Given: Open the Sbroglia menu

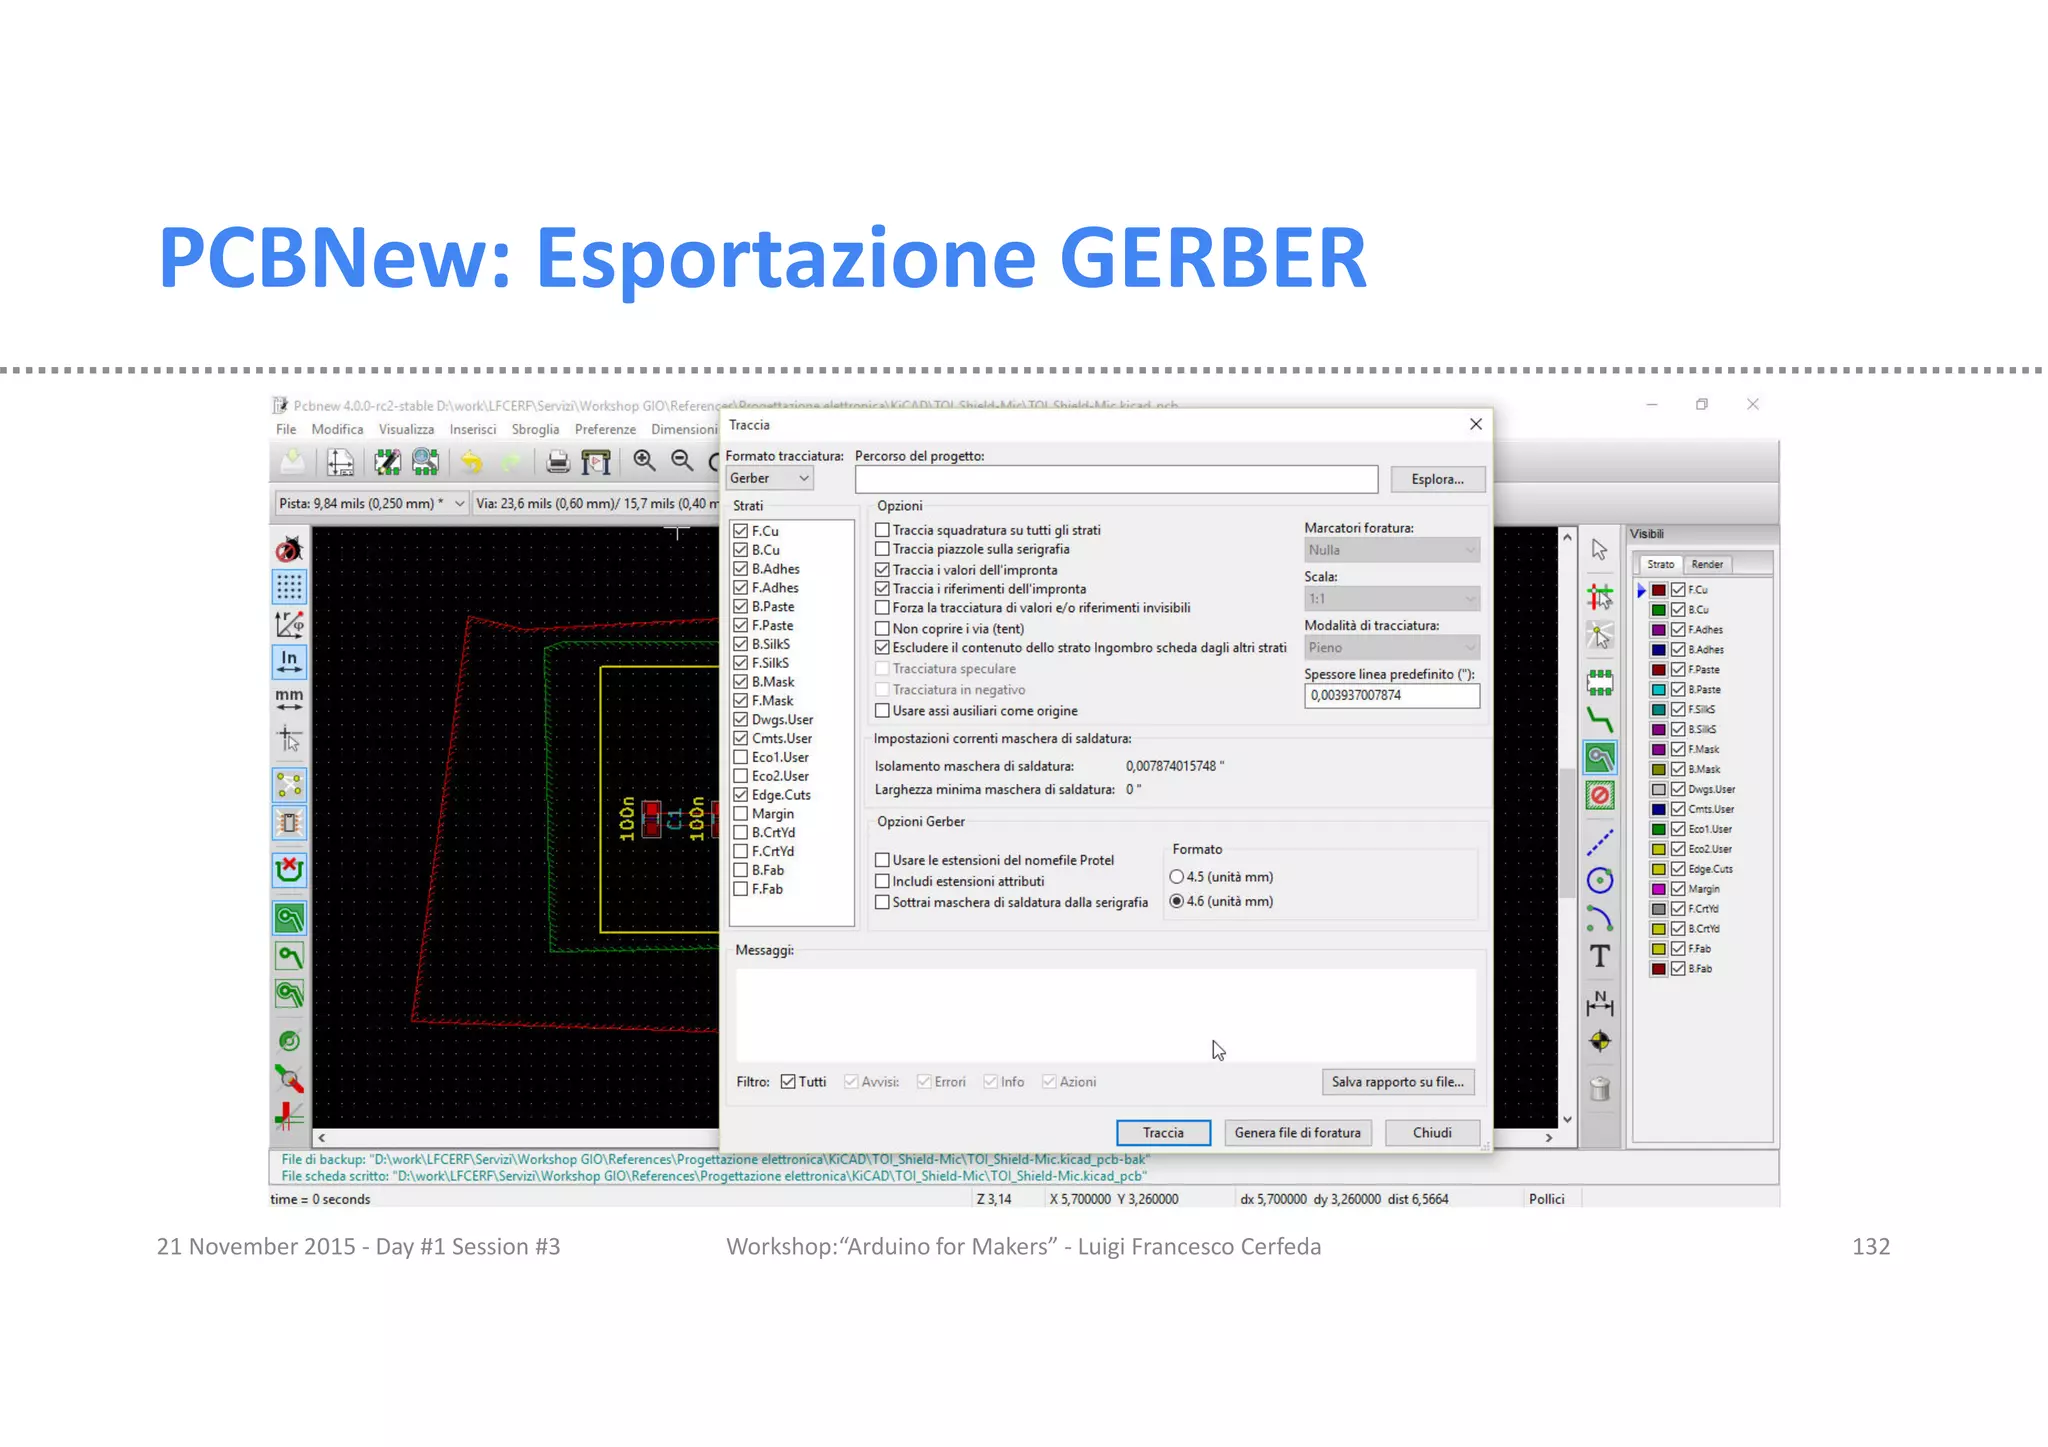Looking at the screenshot, I should tap(535, 429).
